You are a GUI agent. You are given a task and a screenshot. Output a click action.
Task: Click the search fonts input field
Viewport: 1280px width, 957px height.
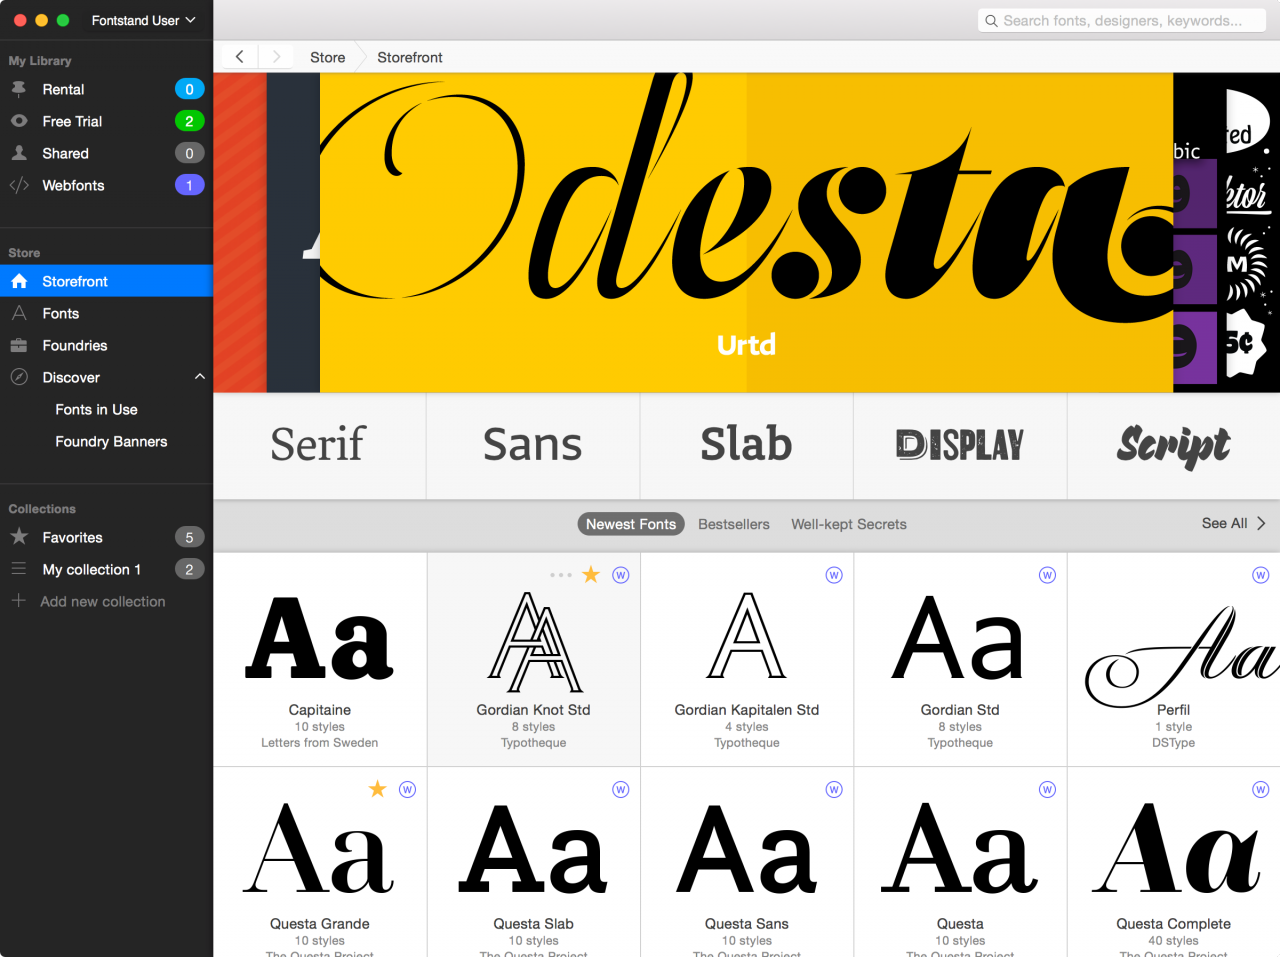[1122, 20]
